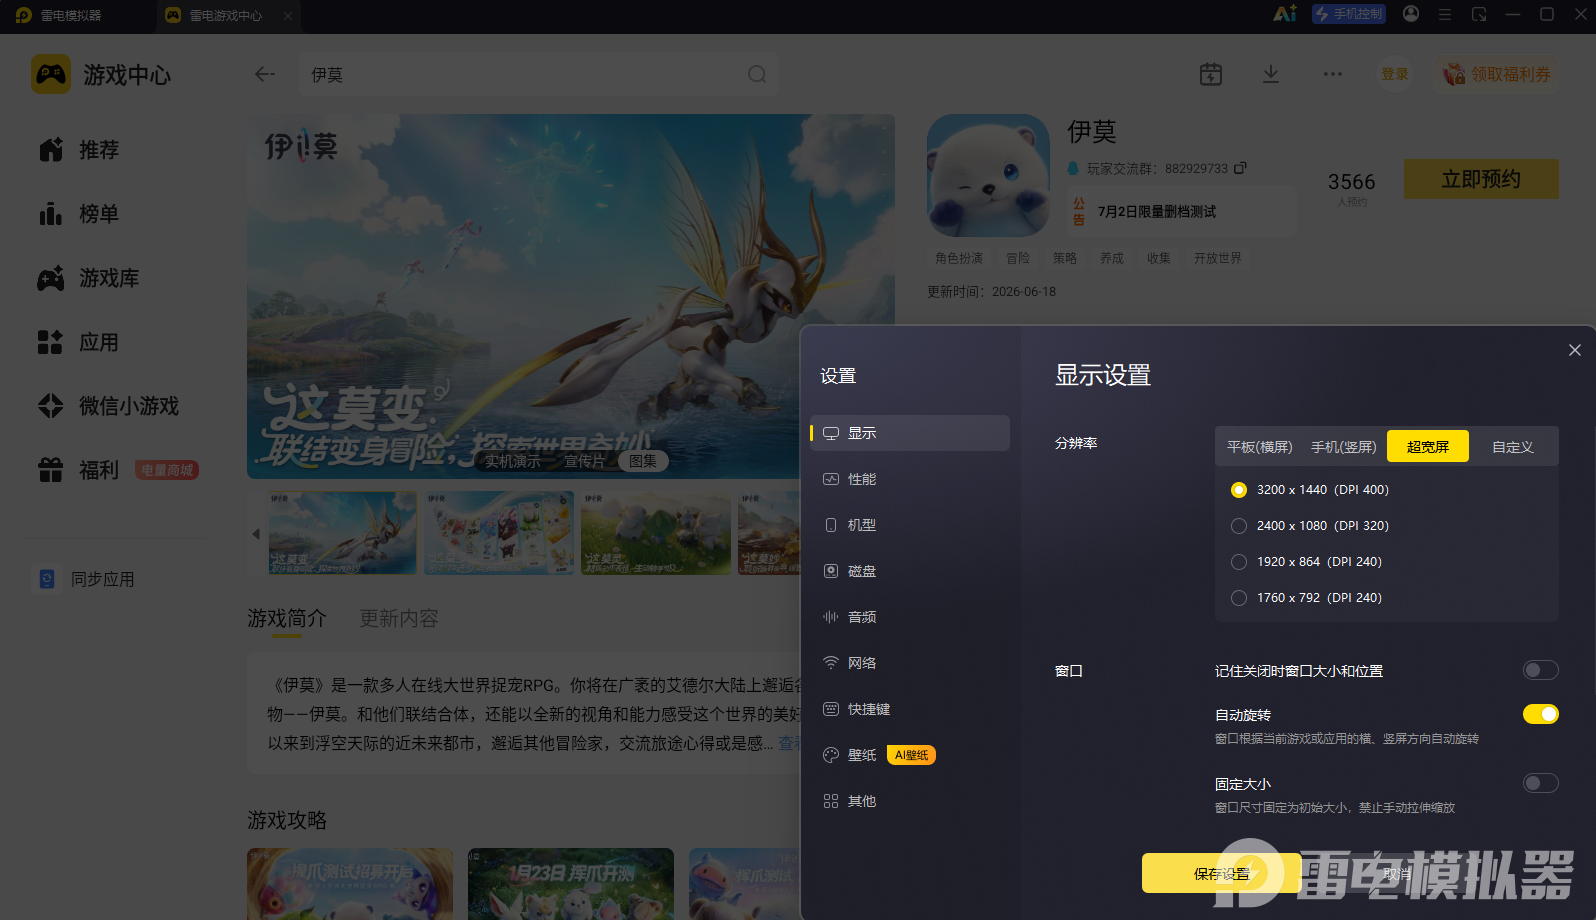Switch resolution to 平板(横屏) tab
The height and width of the screenshot is (920, 1596).
pyautogui.click(x=1259, y=447)
